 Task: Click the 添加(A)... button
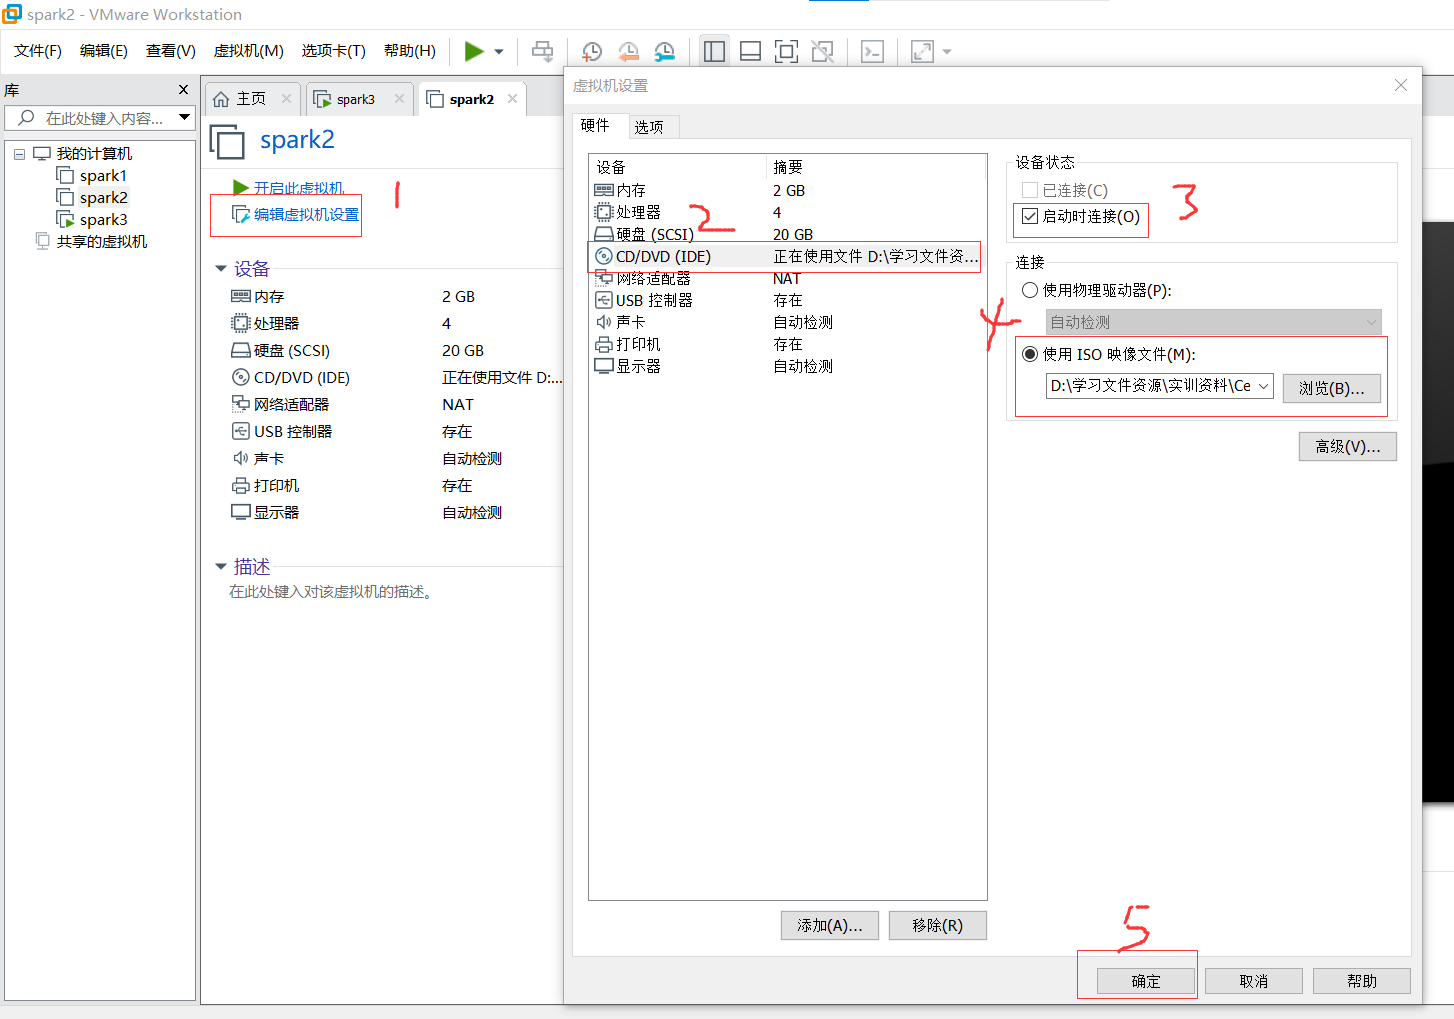pos(829,925)
